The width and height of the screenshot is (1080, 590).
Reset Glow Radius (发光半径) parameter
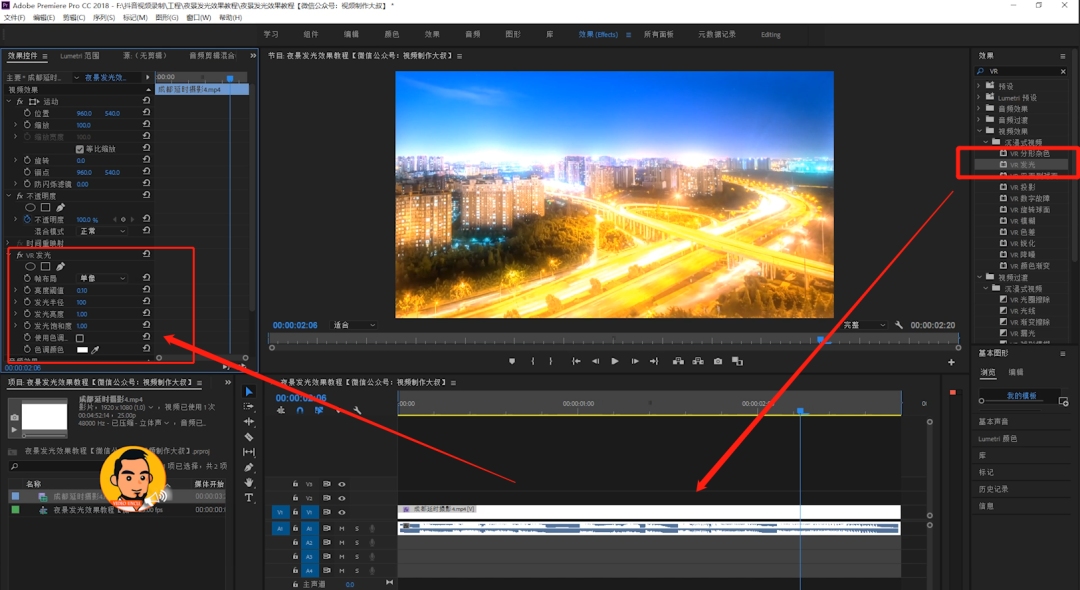tap(146, 302)
